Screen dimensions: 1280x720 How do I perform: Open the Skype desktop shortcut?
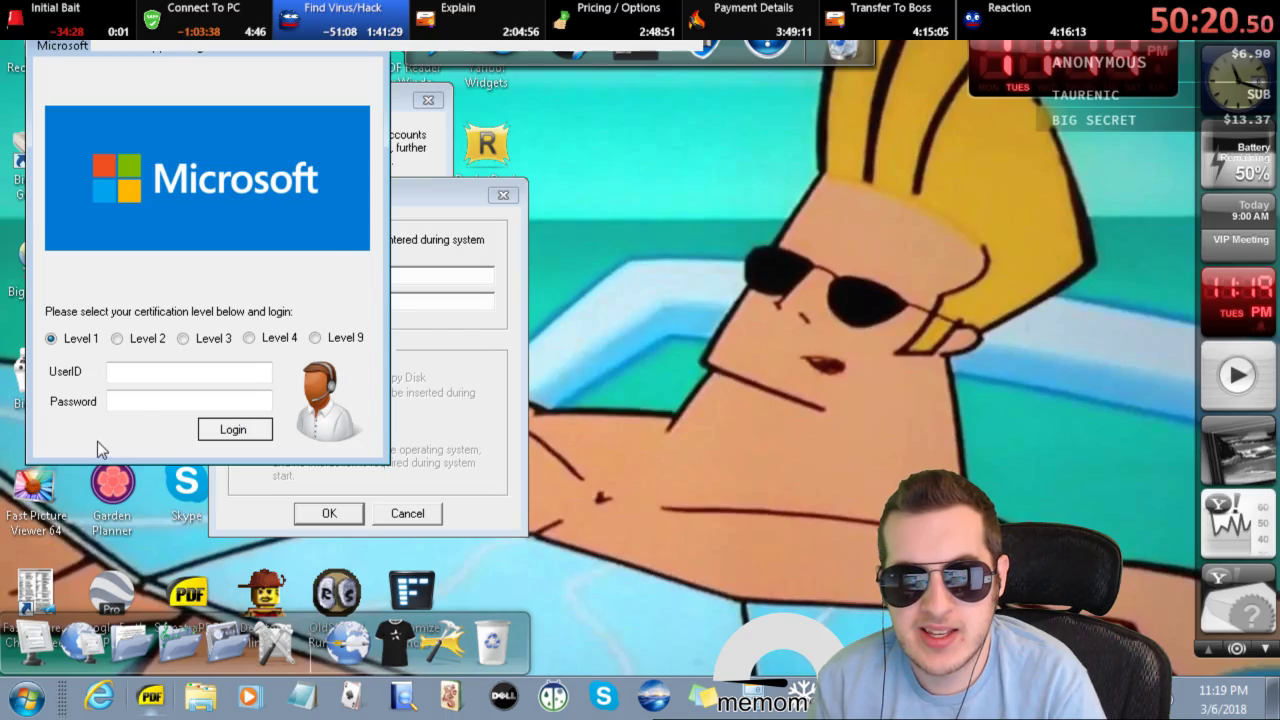tap(187, 494)
